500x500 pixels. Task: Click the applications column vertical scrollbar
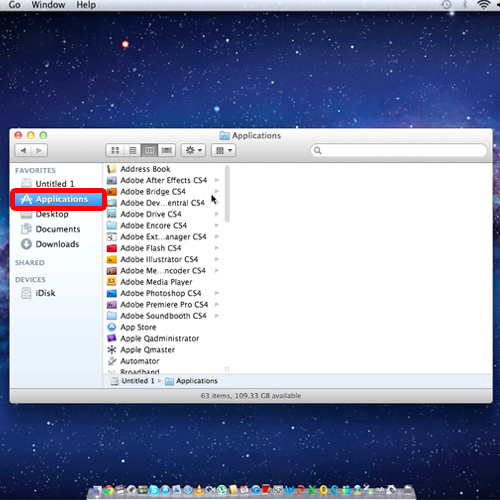pyautogui.click(x=227, y=194)
